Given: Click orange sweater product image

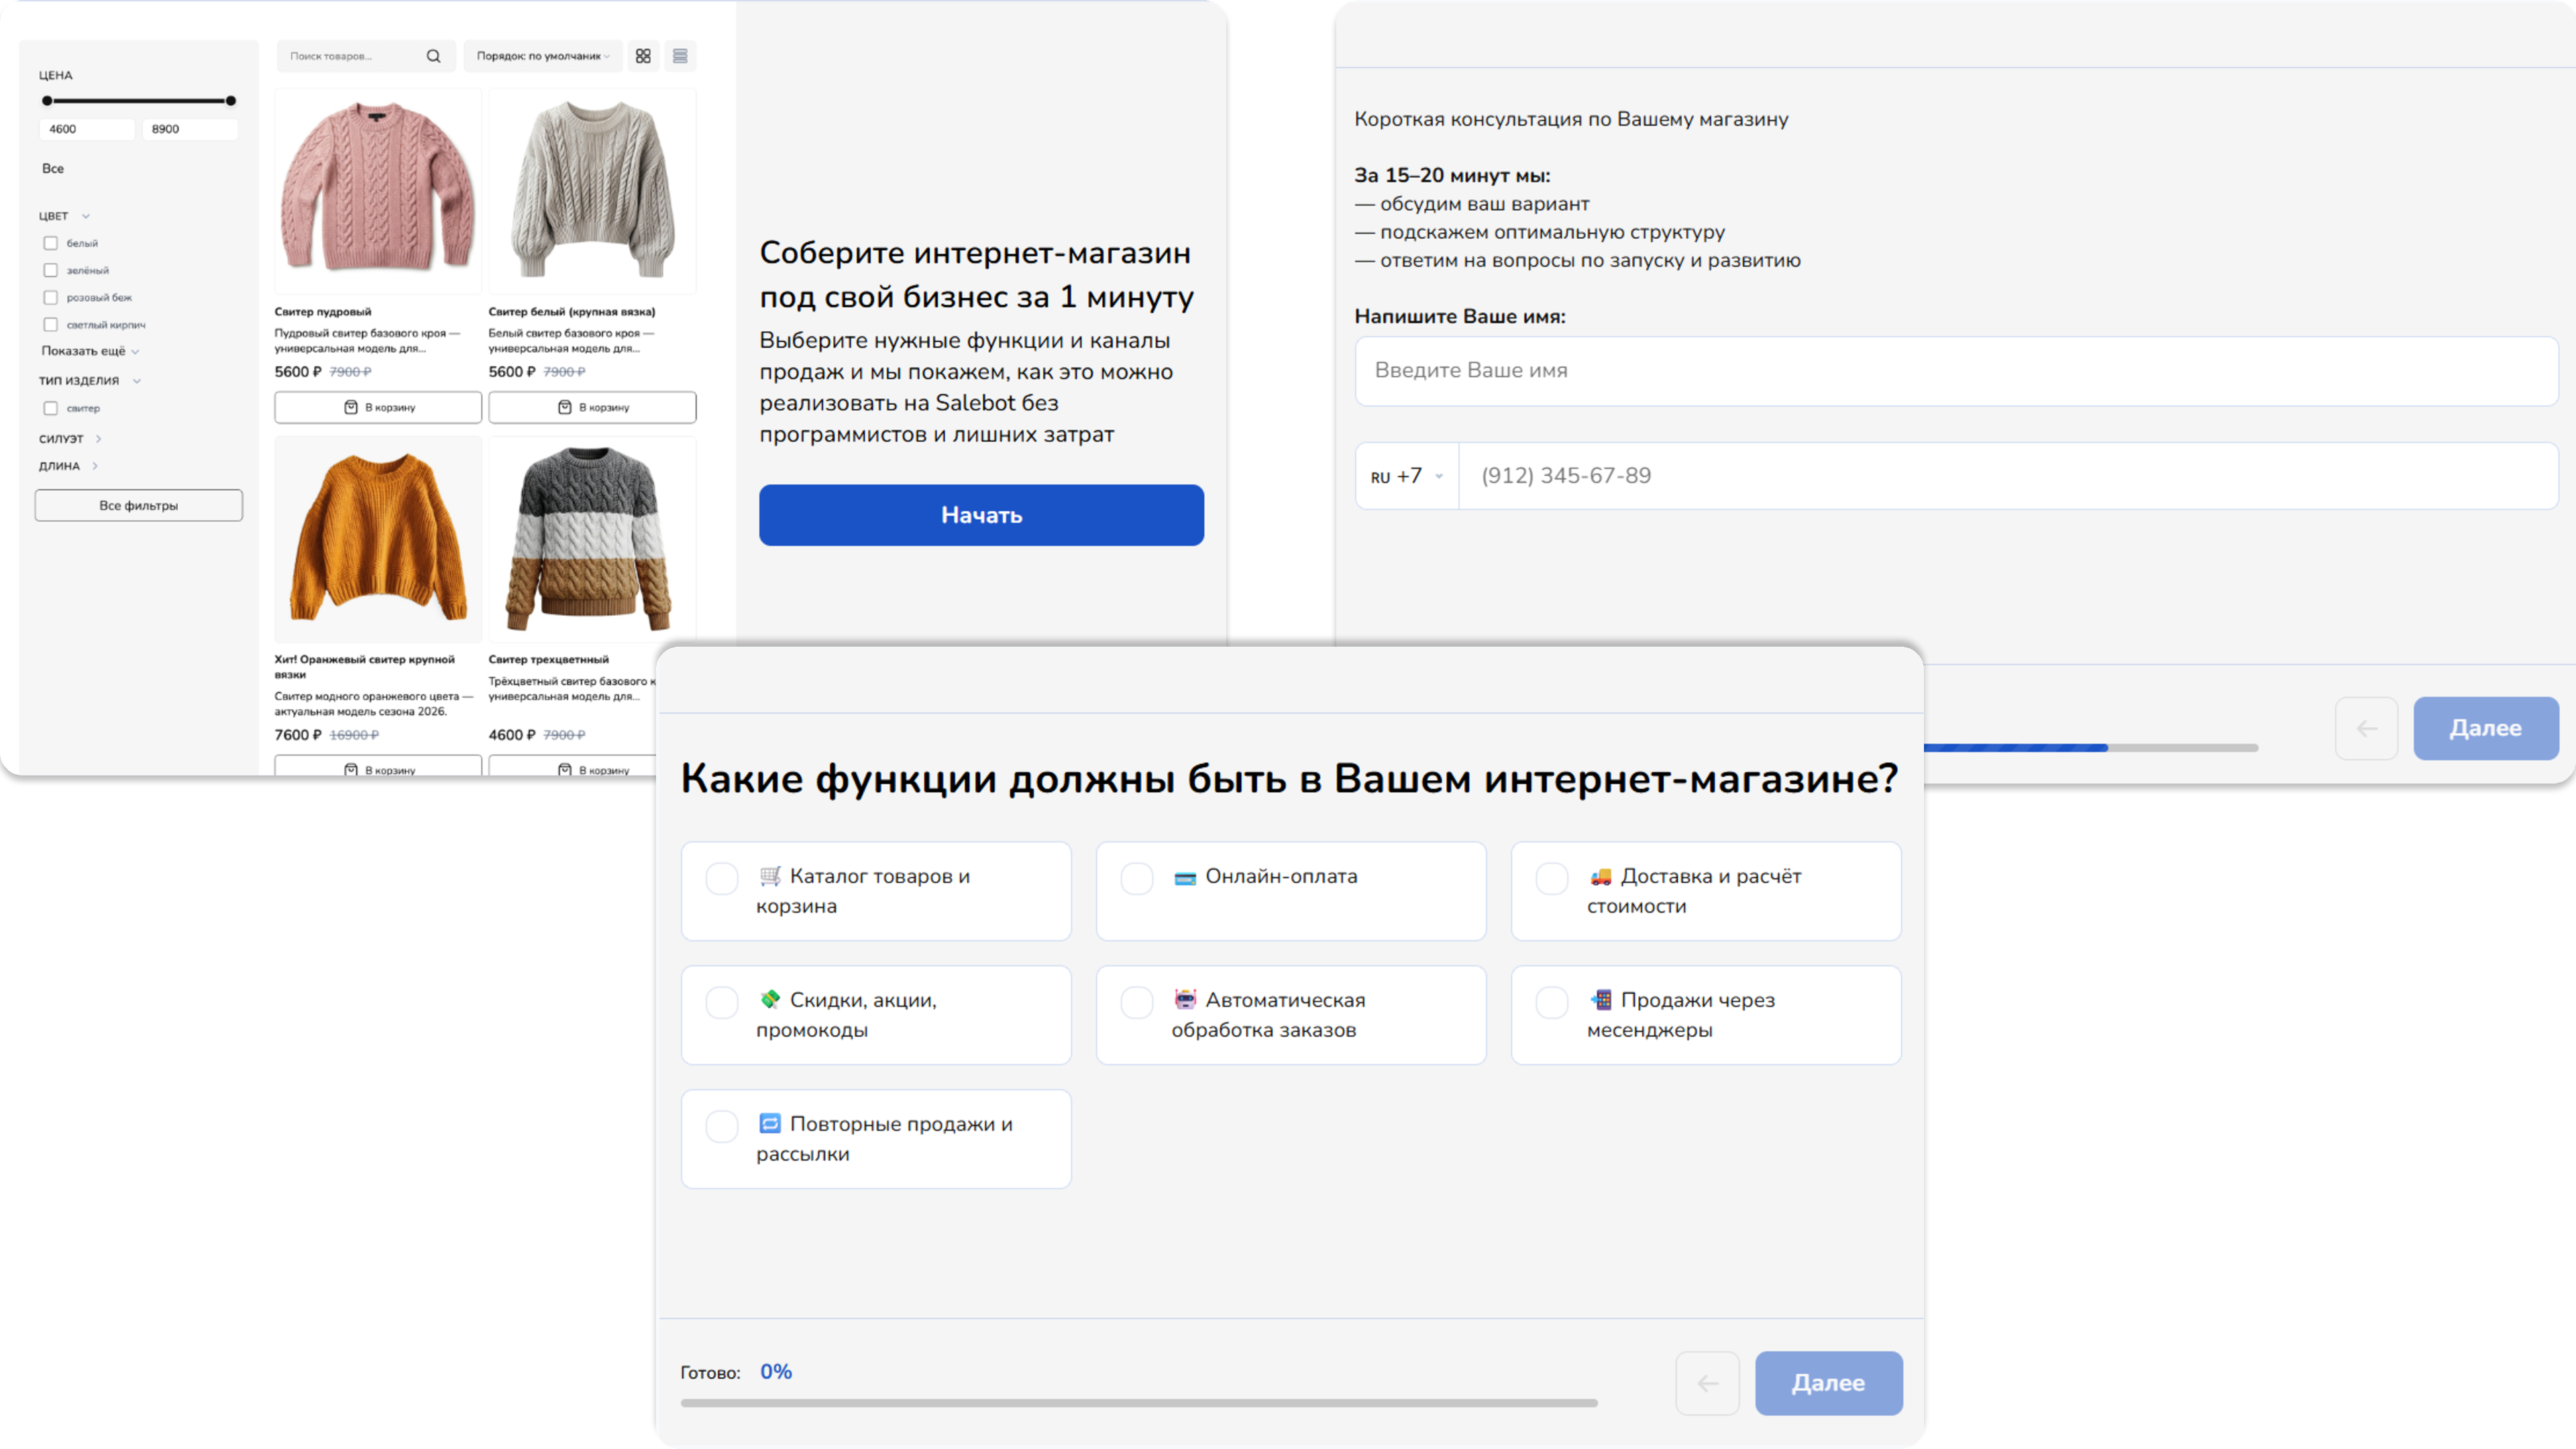Looking at the screenshot, I should 378,538.
